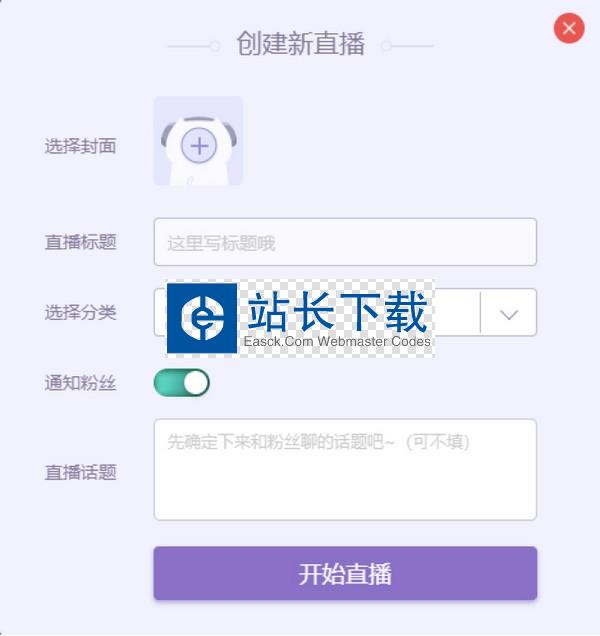Click the plus icon to add cover
Screen dimensions: 600x636
[x=199, y=145]
